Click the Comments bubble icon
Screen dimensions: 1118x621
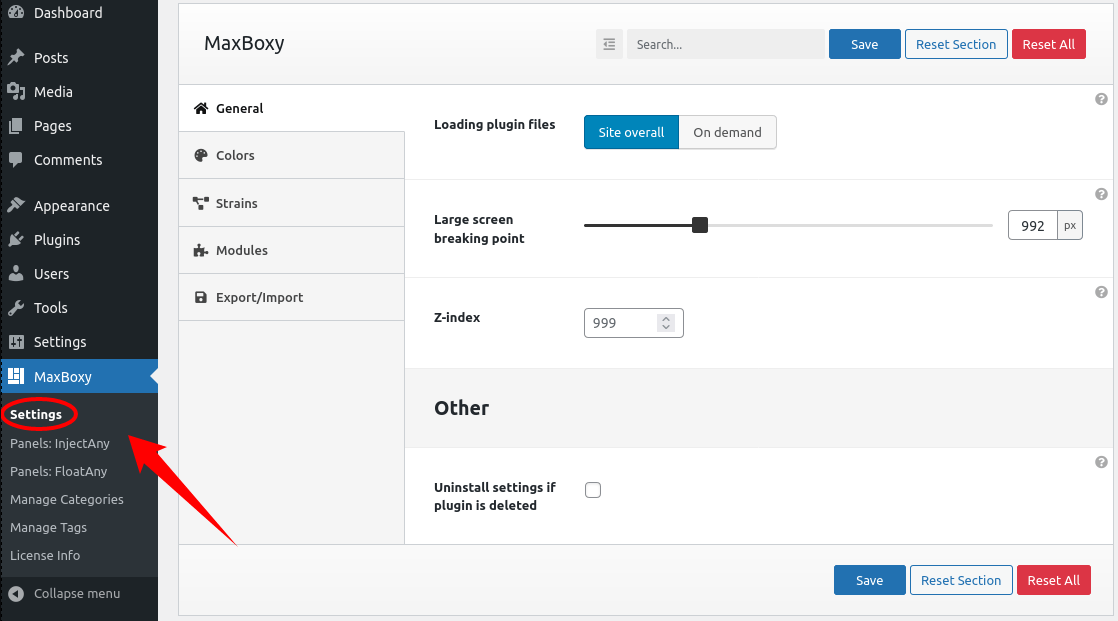click(16, 160)
